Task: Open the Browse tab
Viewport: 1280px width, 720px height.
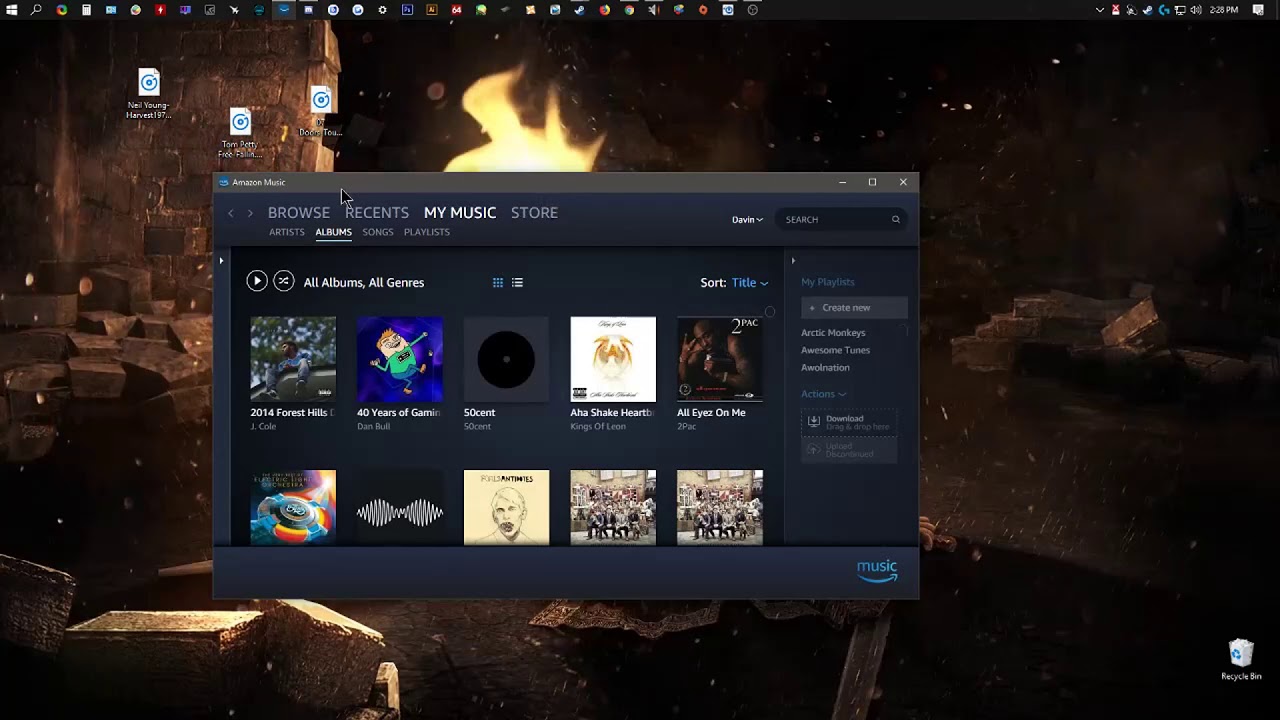Action: (299, 212)
